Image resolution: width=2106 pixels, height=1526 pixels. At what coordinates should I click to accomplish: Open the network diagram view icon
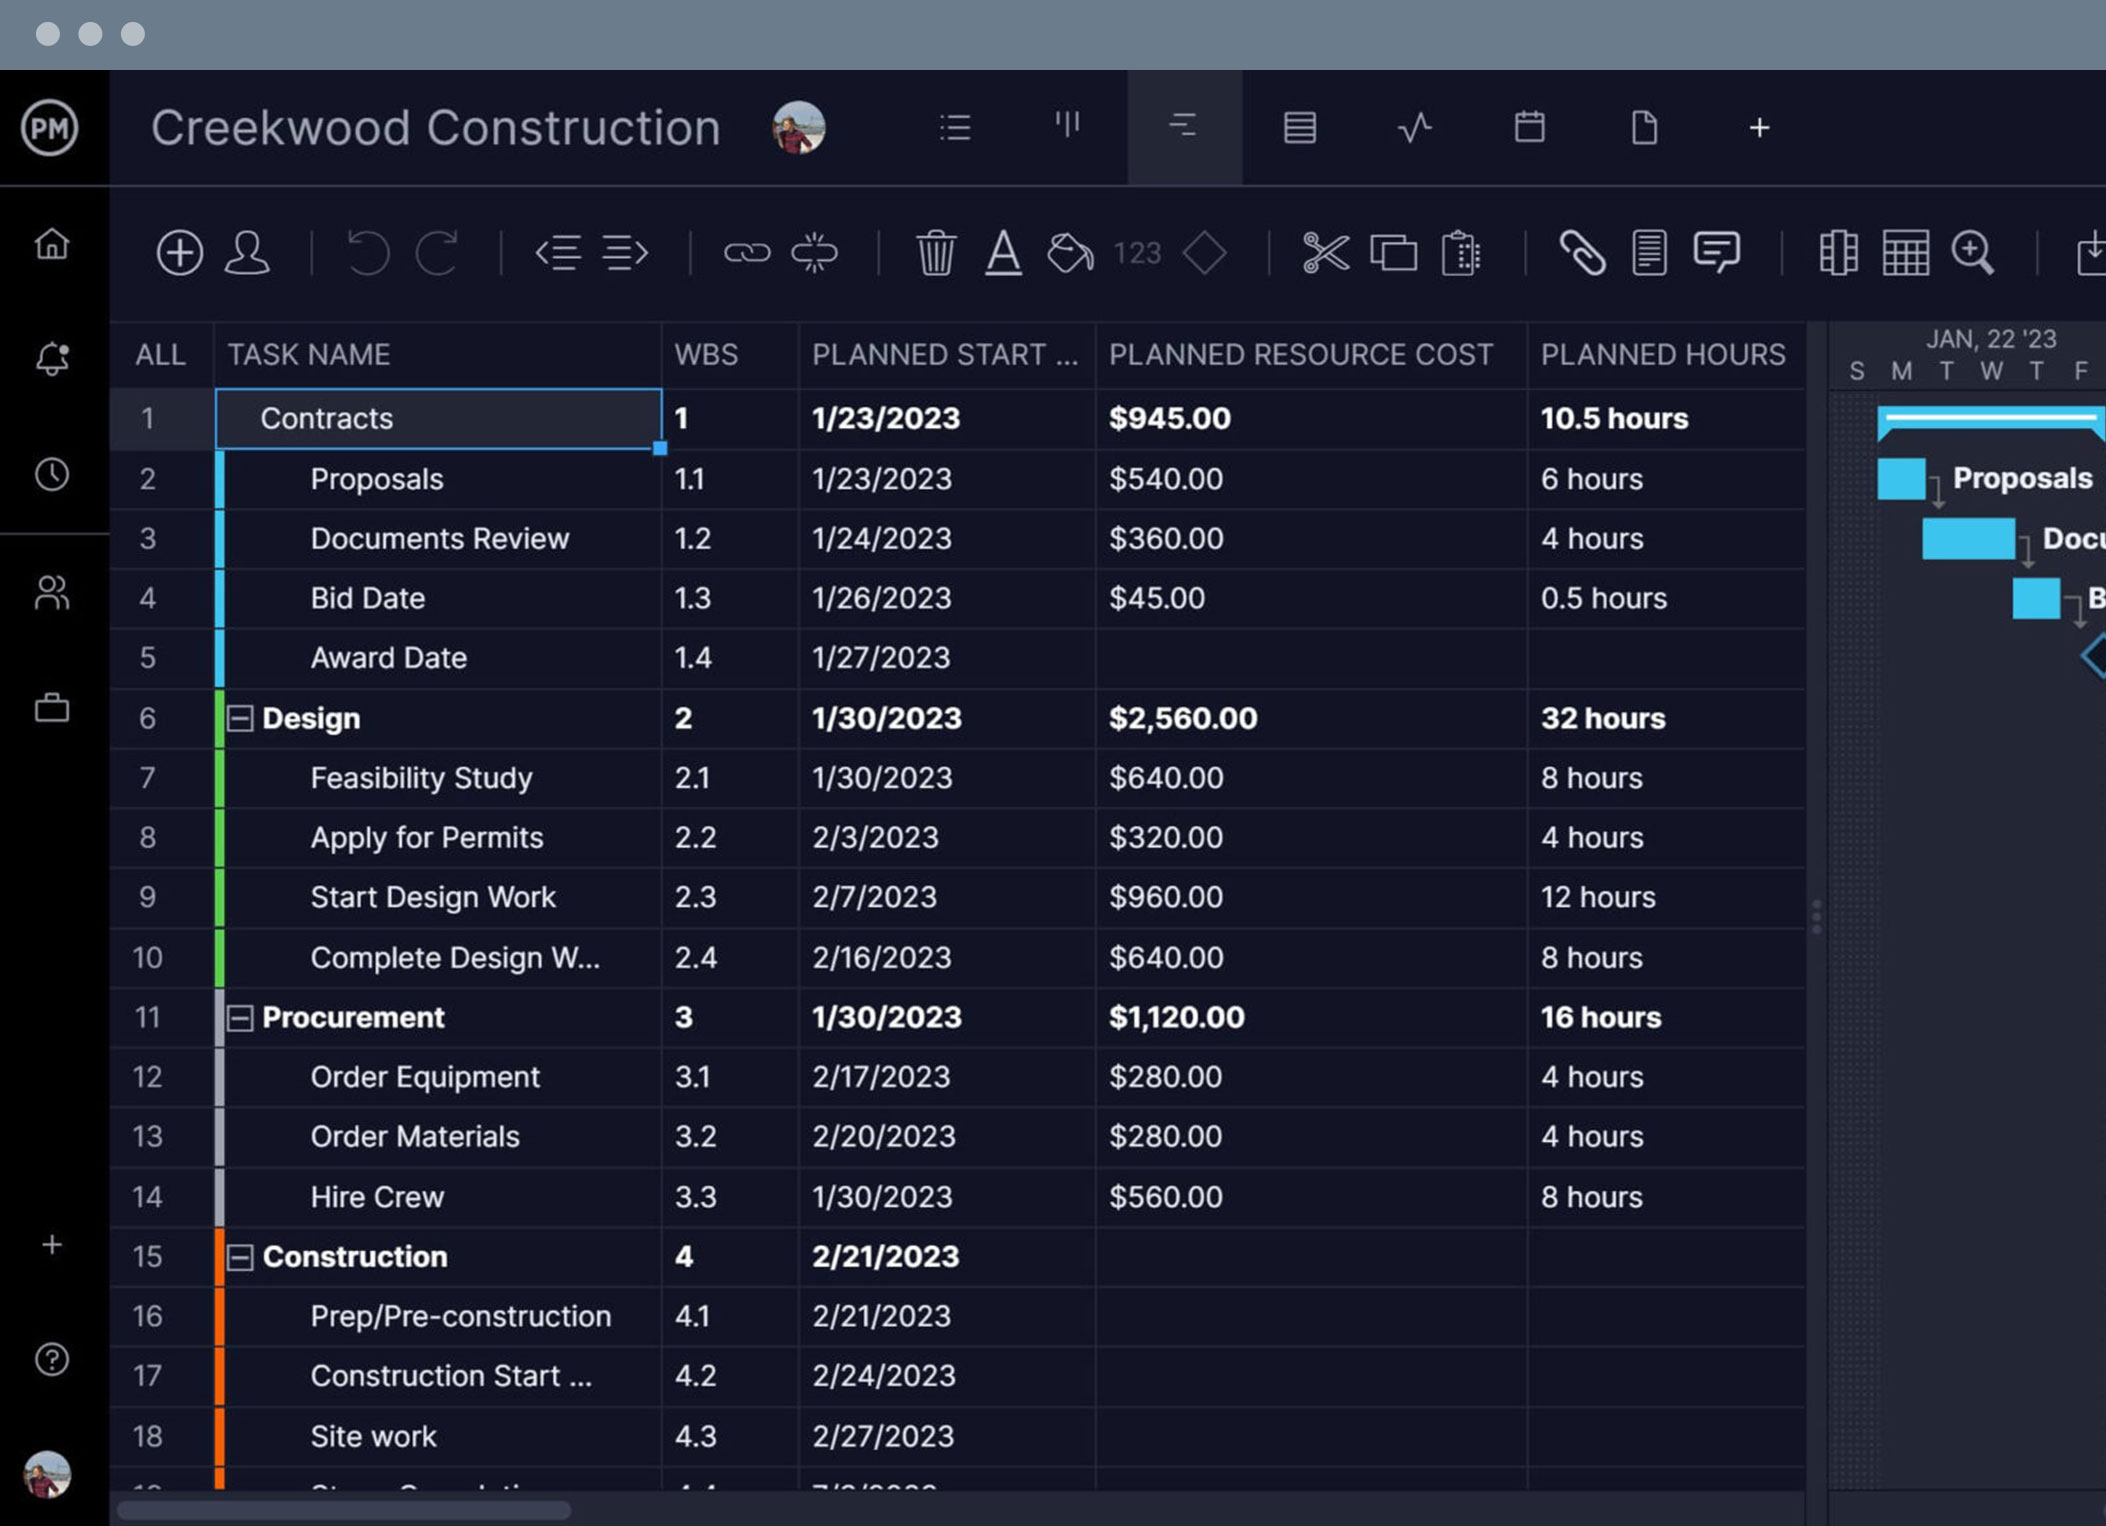pos(1414,126)
